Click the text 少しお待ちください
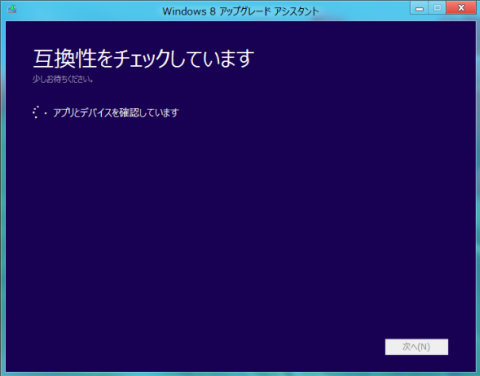Image resolution: width=480 pixels, height=376 pixels. [63, 79]
